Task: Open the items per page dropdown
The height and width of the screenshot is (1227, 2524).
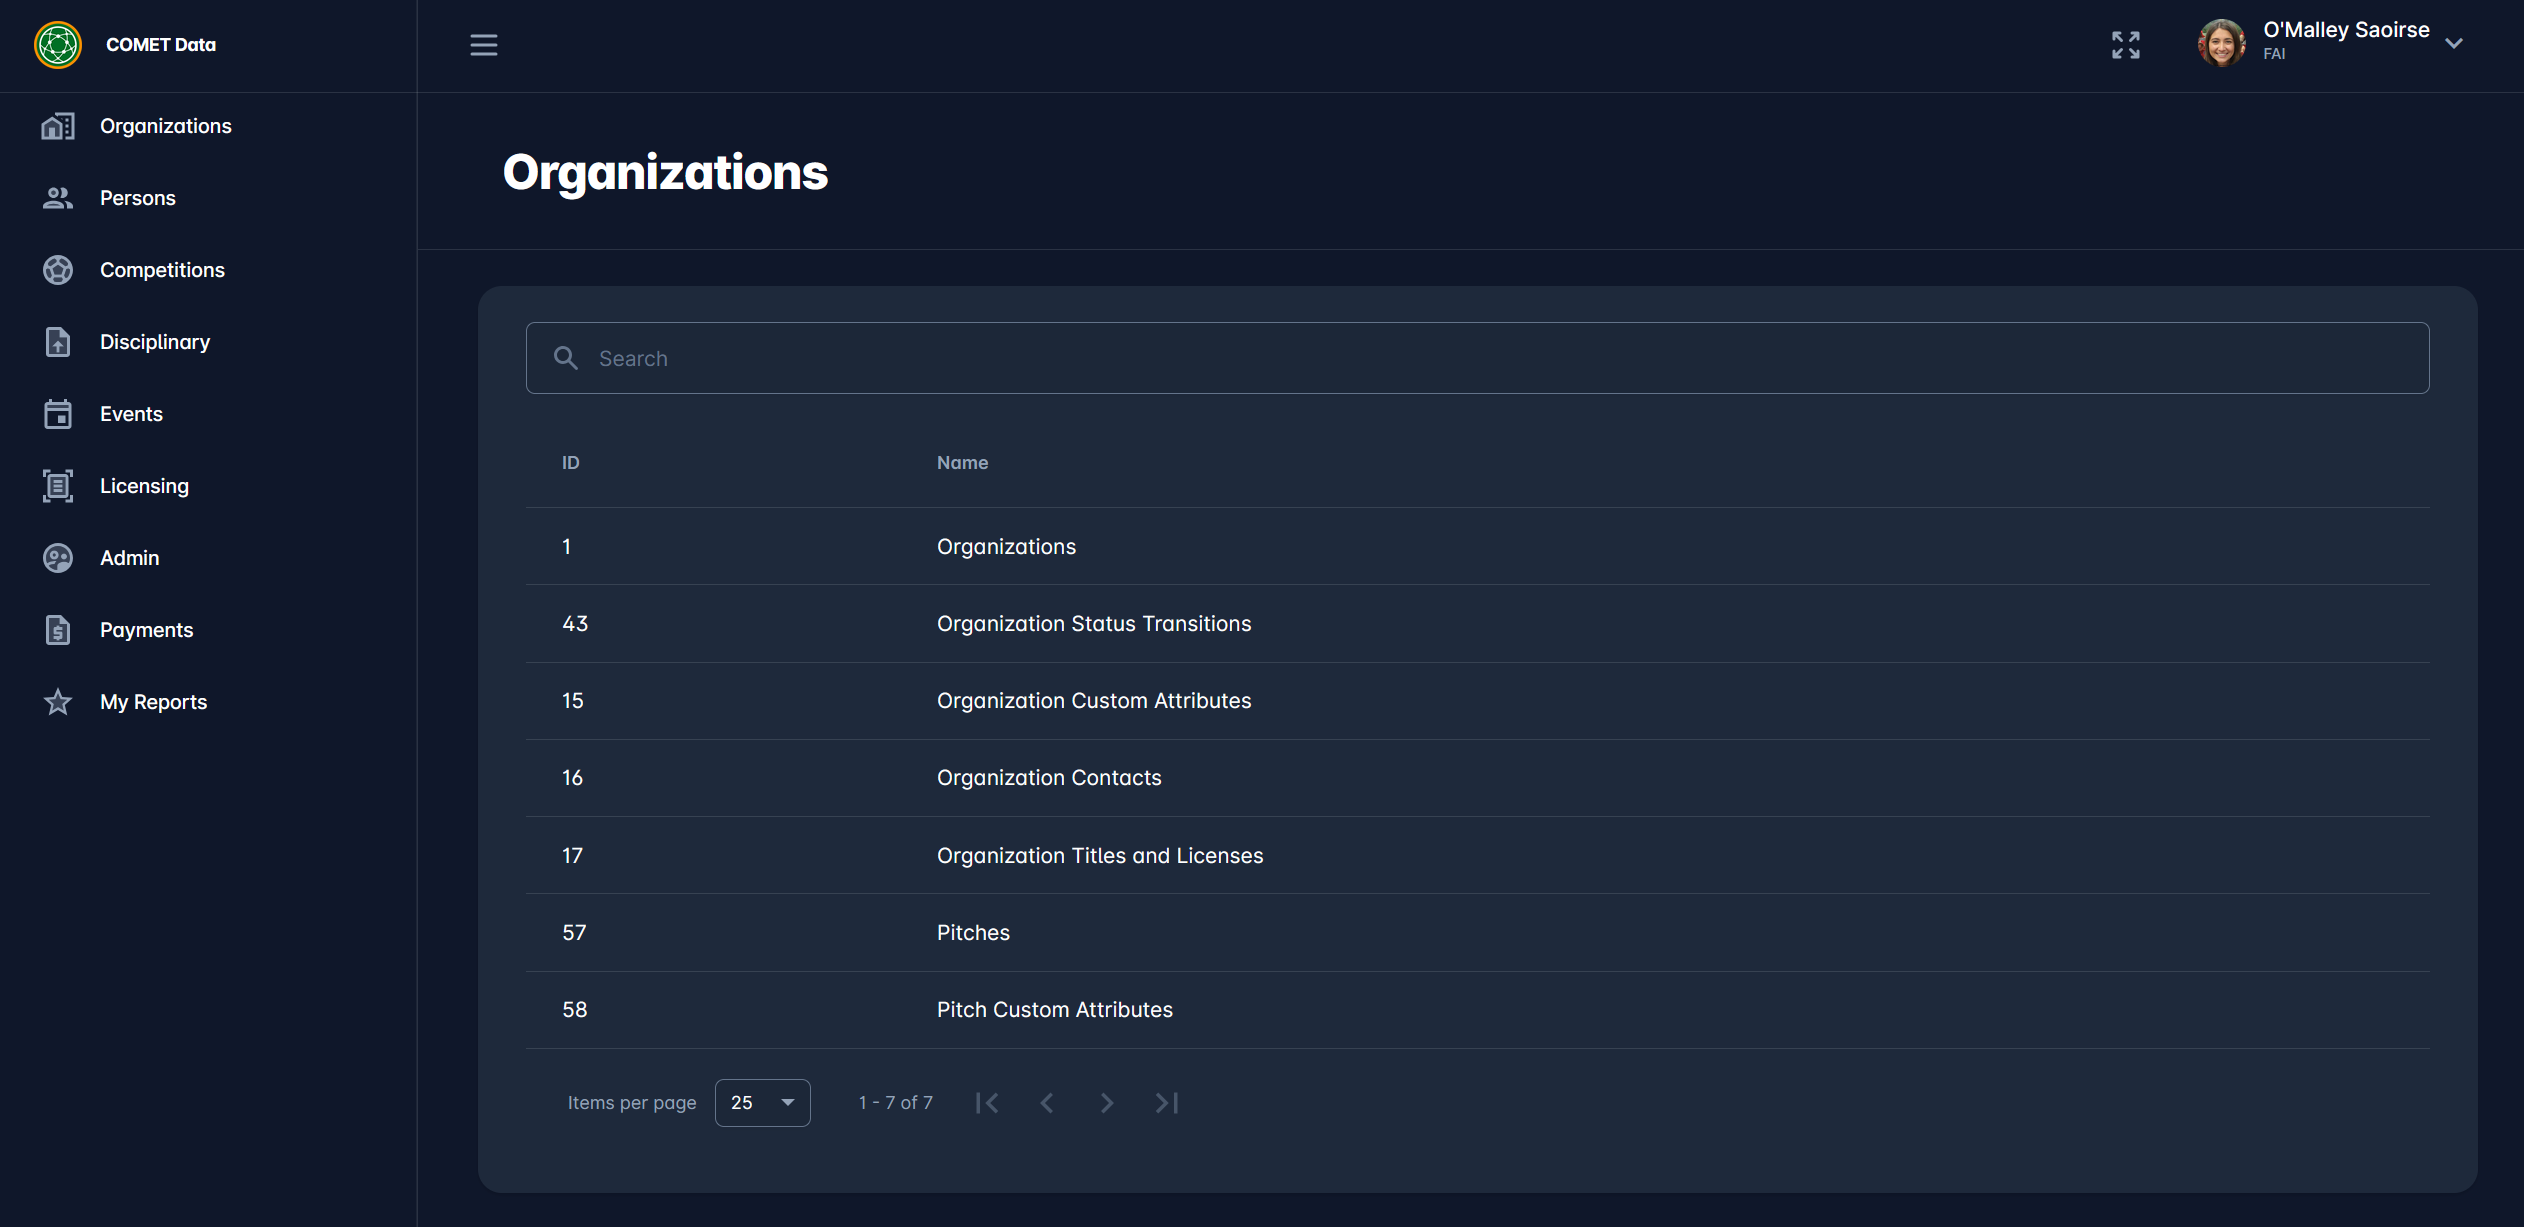Action: click(762, 1102)
